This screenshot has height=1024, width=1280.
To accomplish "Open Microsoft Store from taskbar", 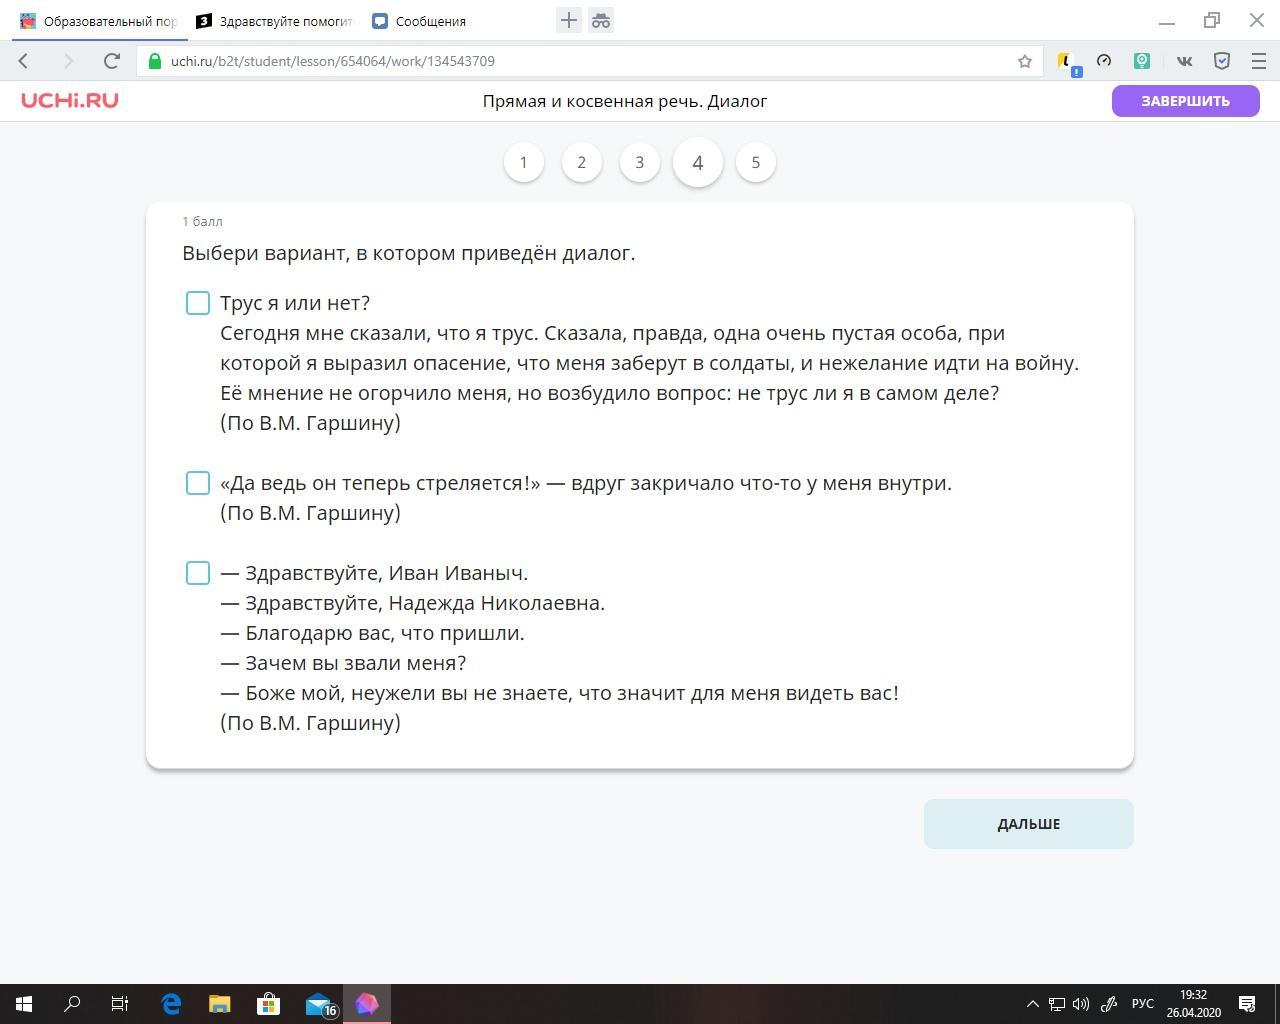I will pos(268,1004).
